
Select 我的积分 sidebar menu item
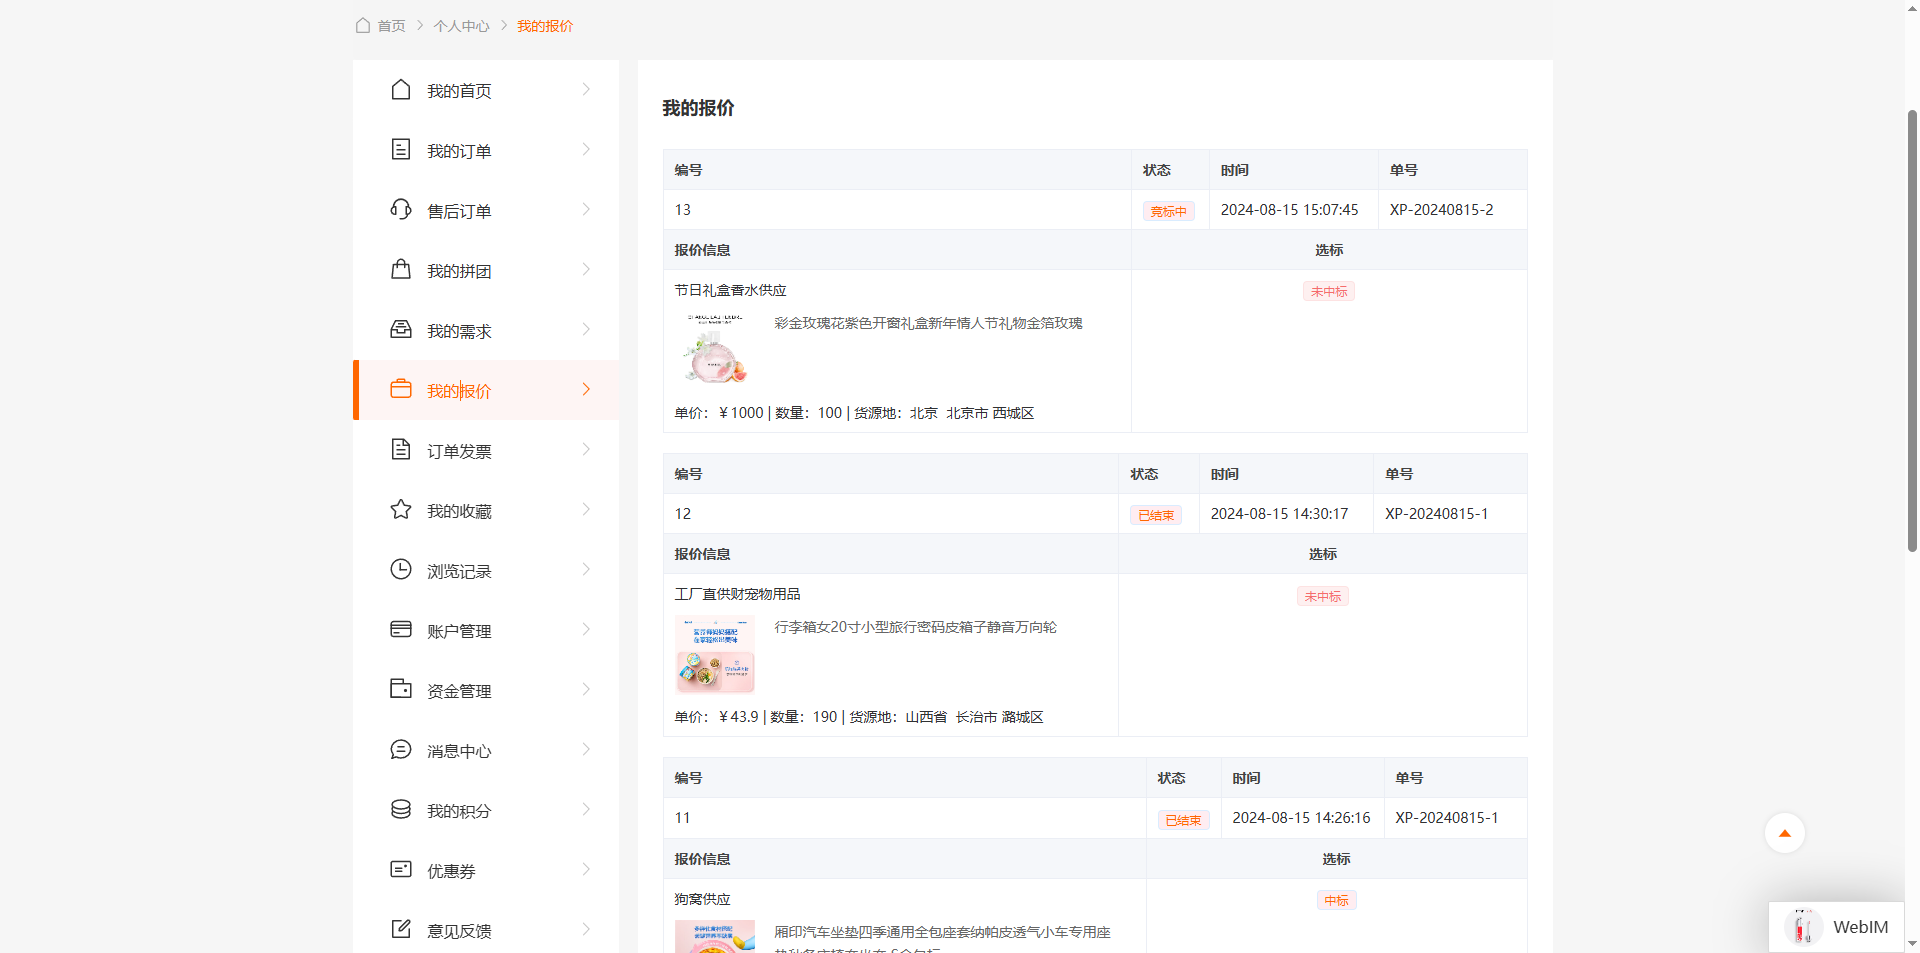tap(459, 811)
